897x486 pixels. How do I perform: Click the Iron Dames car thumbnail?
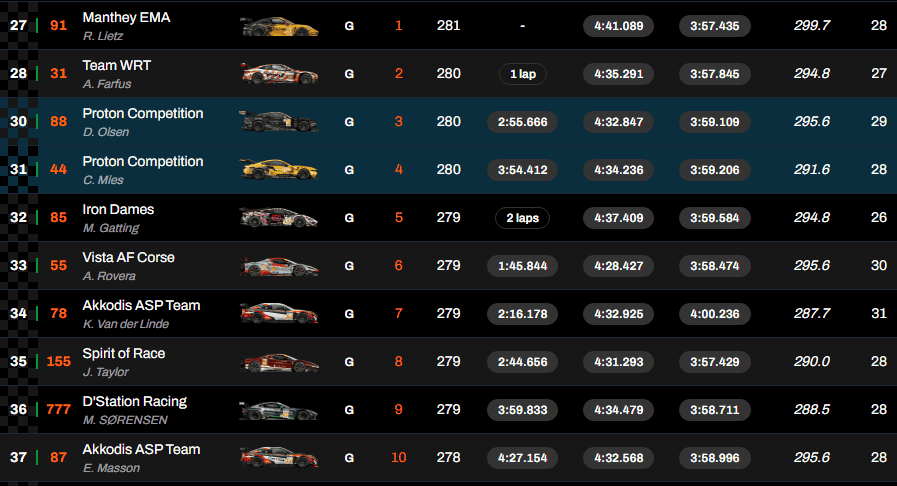[x=279, y=218]
